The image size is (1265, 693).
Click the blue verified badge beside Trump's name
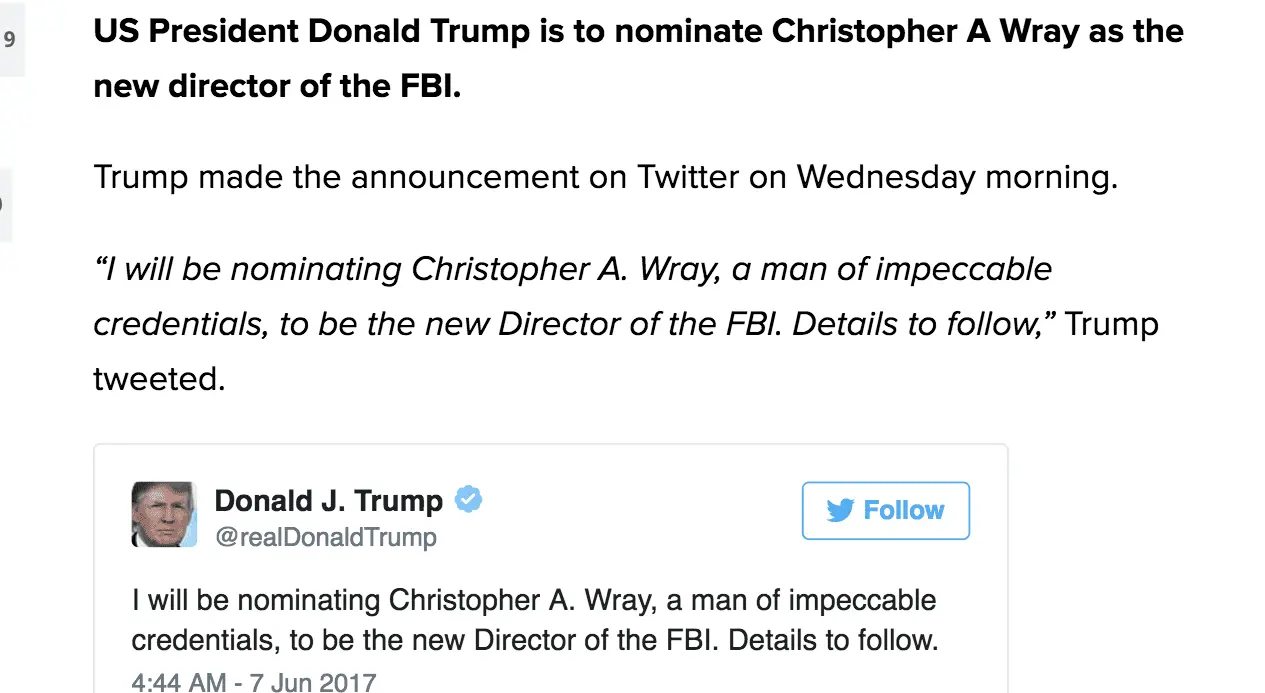[x=468, y=498]
